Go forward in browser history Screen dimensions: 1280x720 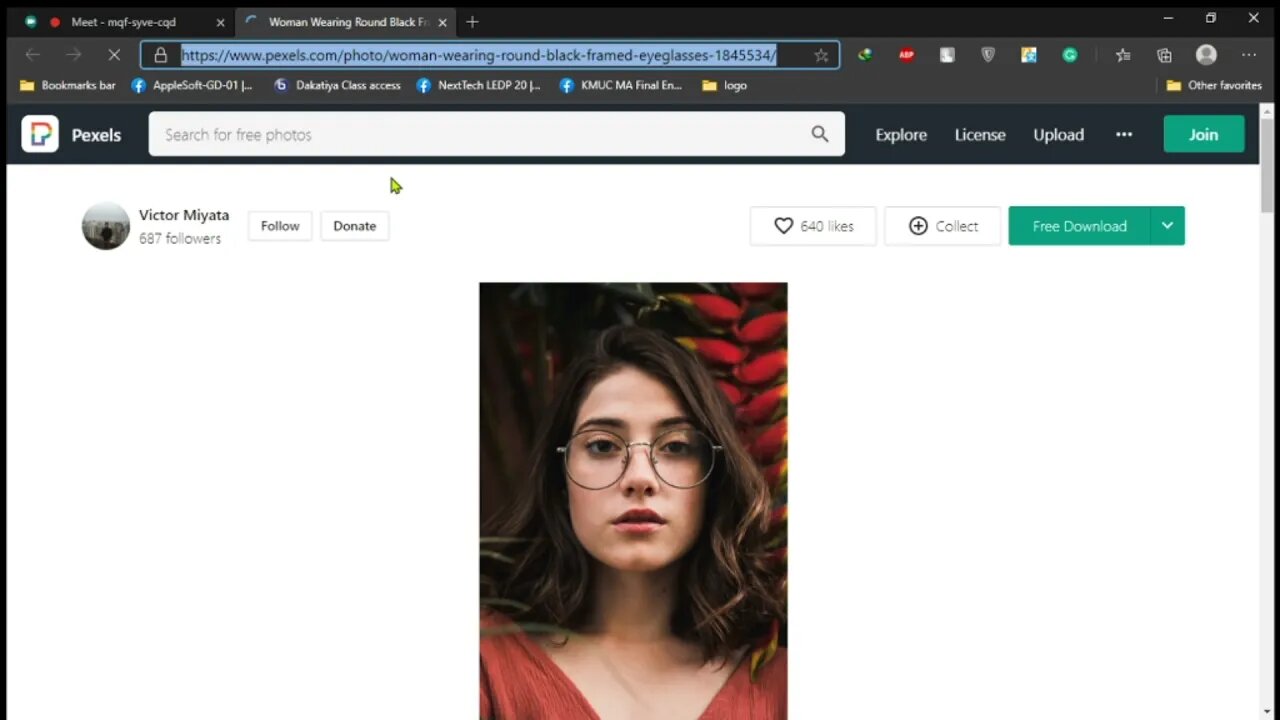click(73, 55)
